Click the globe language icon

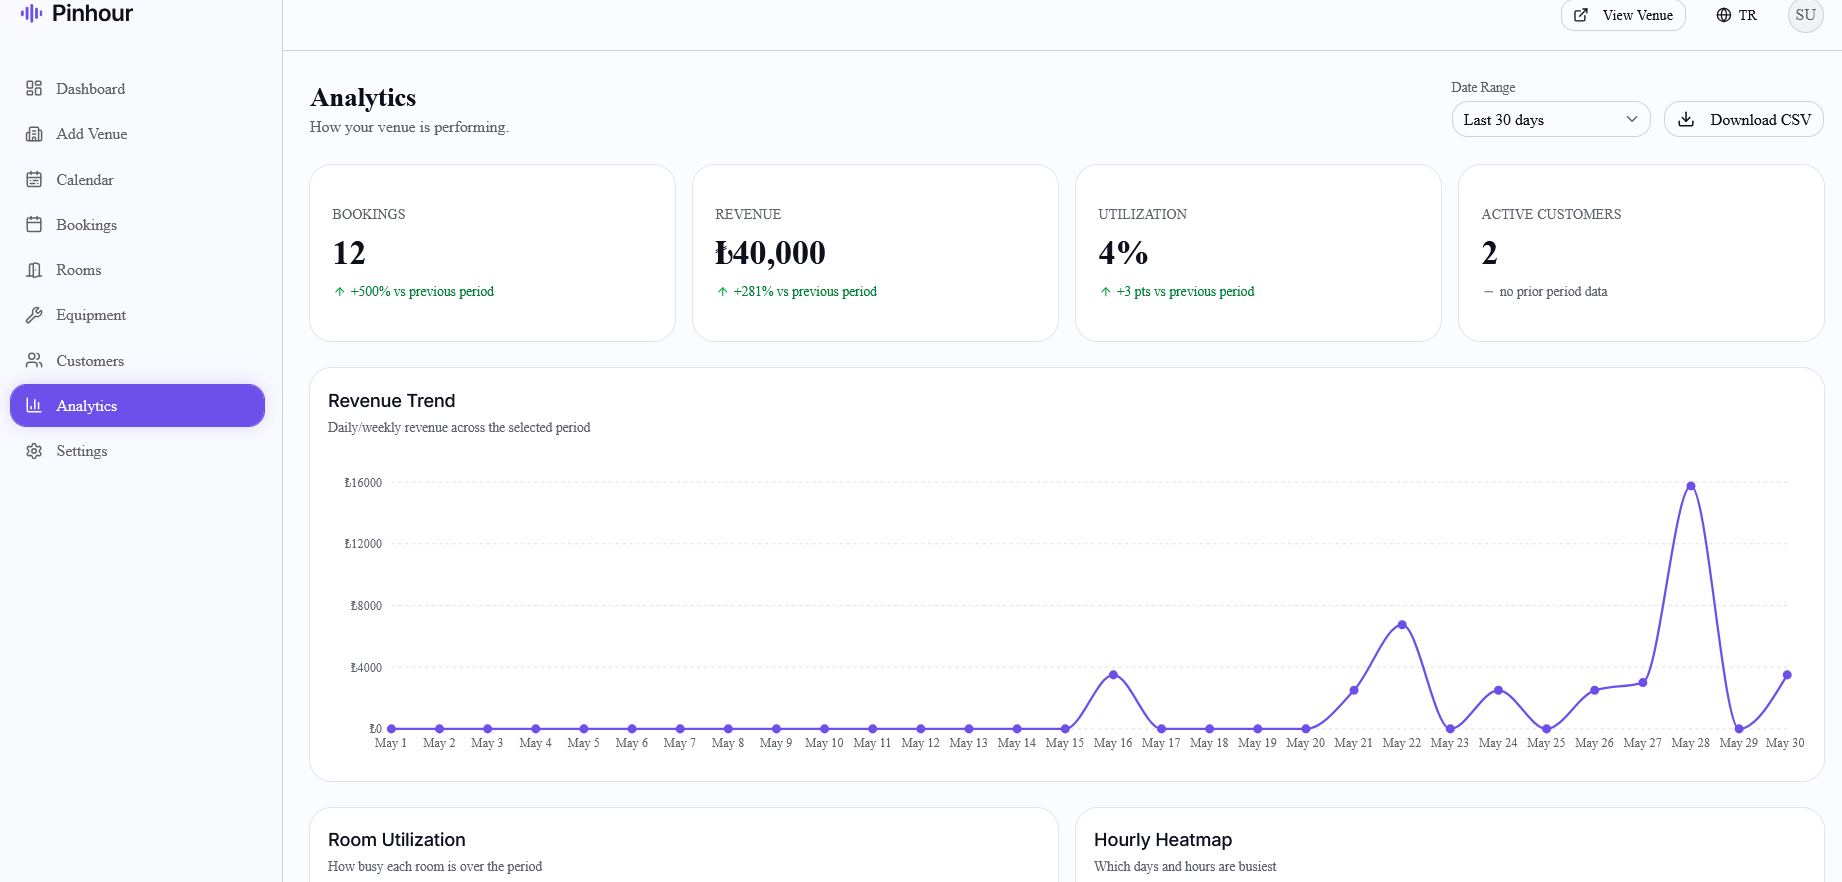[x=1724, y=15]
